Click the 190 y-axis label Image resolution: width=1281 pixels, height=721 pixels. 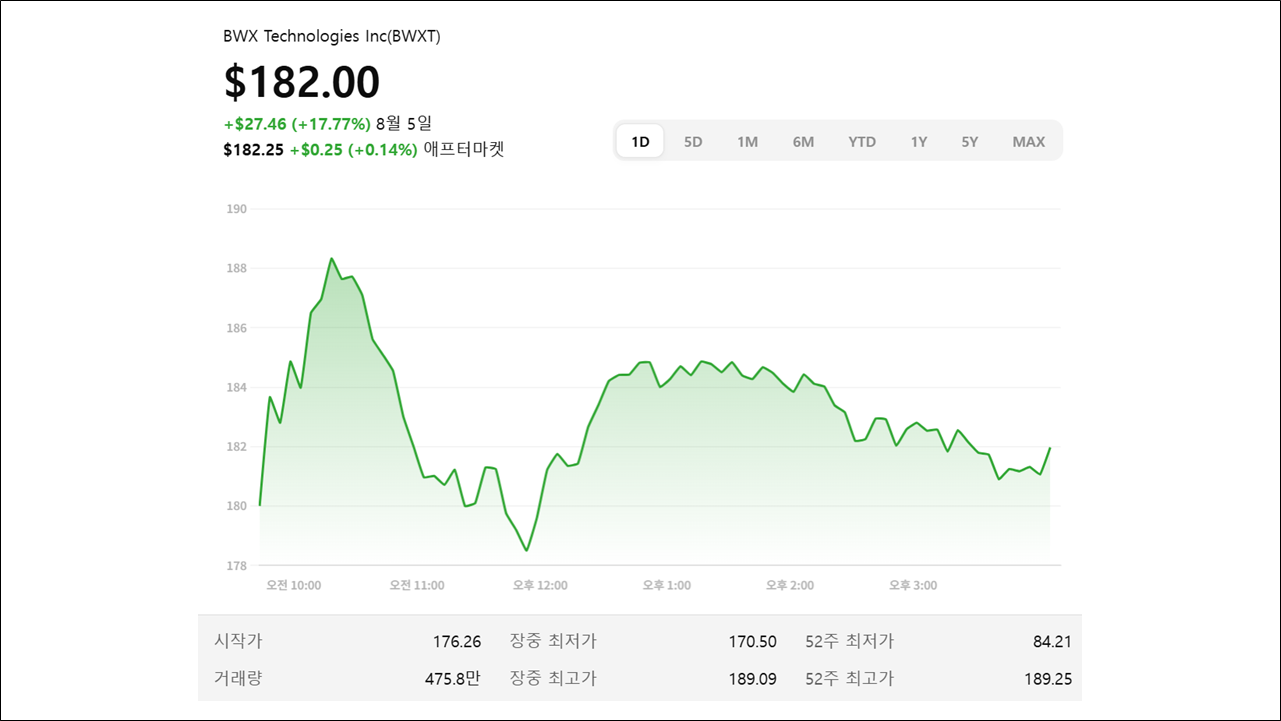coord(236,209)
